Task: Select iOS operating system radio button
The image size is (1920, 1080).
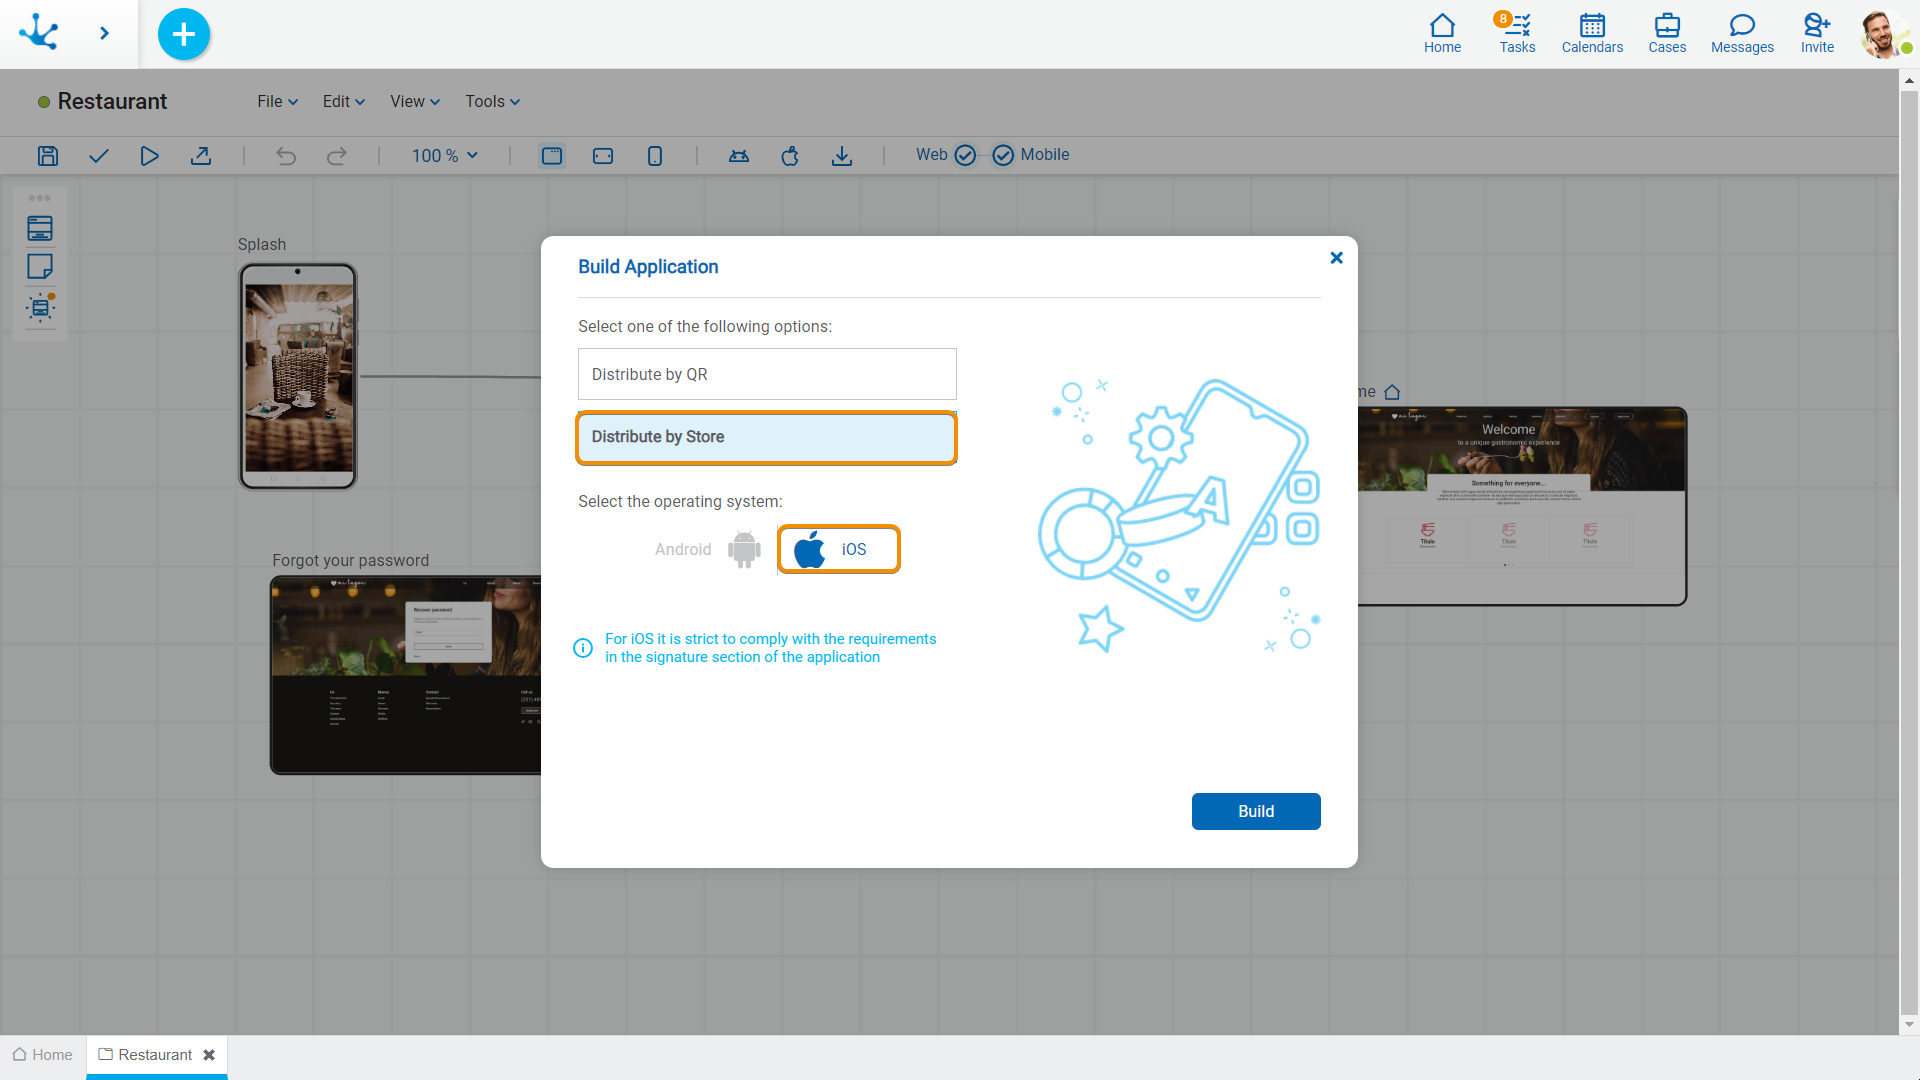Action: pos(837,549)
